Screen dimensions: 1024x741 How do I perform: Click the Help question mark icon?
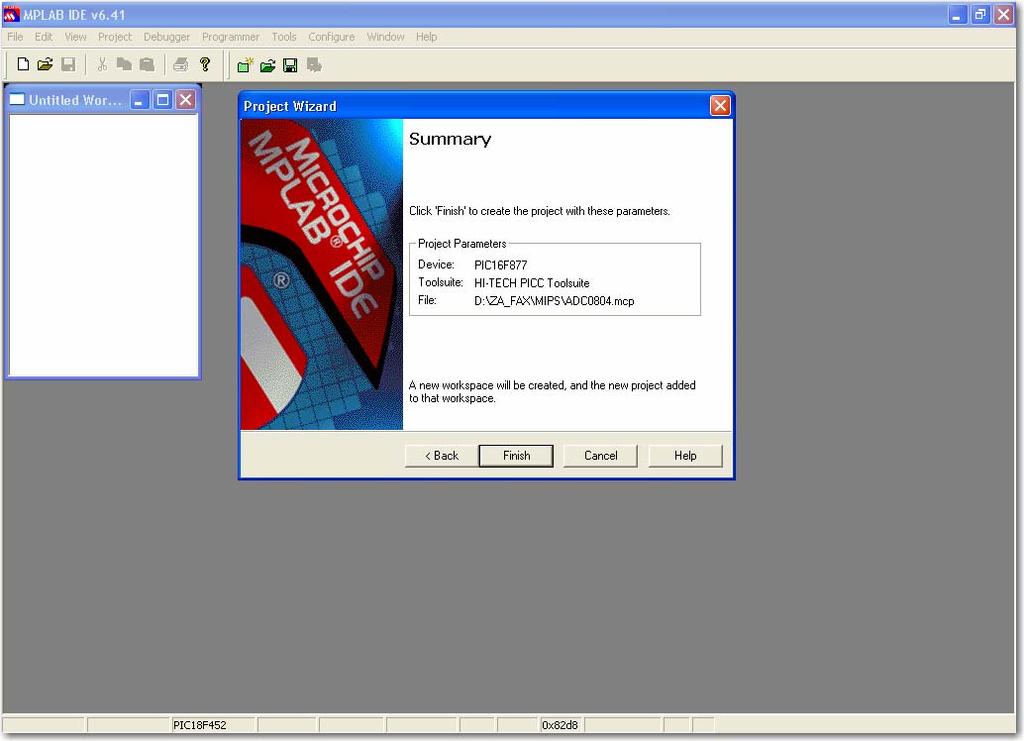[x=204, y=64]
